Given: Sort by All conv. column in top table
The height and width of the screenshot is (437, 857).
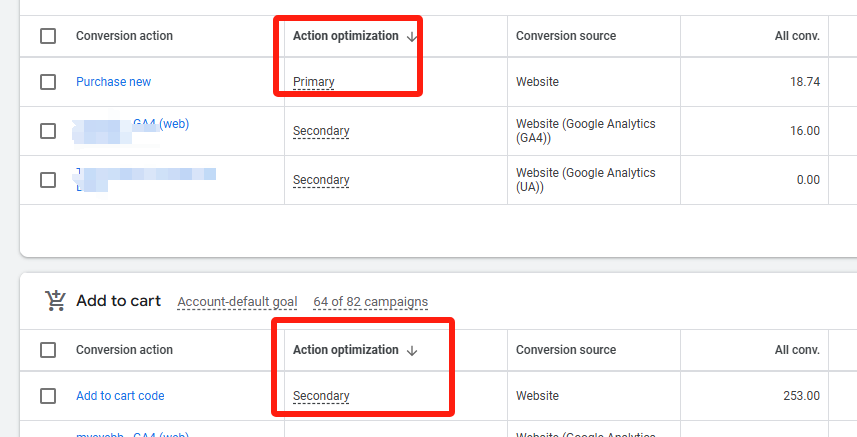Looking at the screenshot, I should click(797, 36).
